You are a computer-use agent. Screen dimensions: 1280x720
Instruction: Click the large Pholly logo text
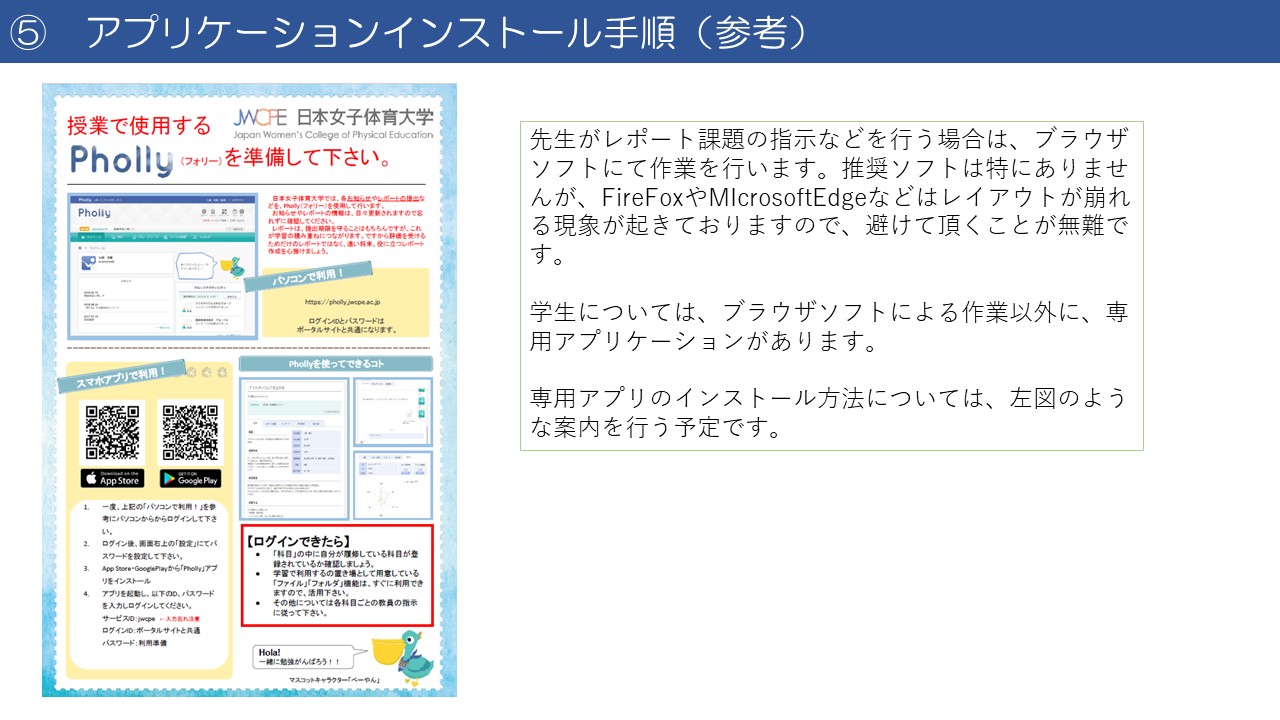pos(122,160)
